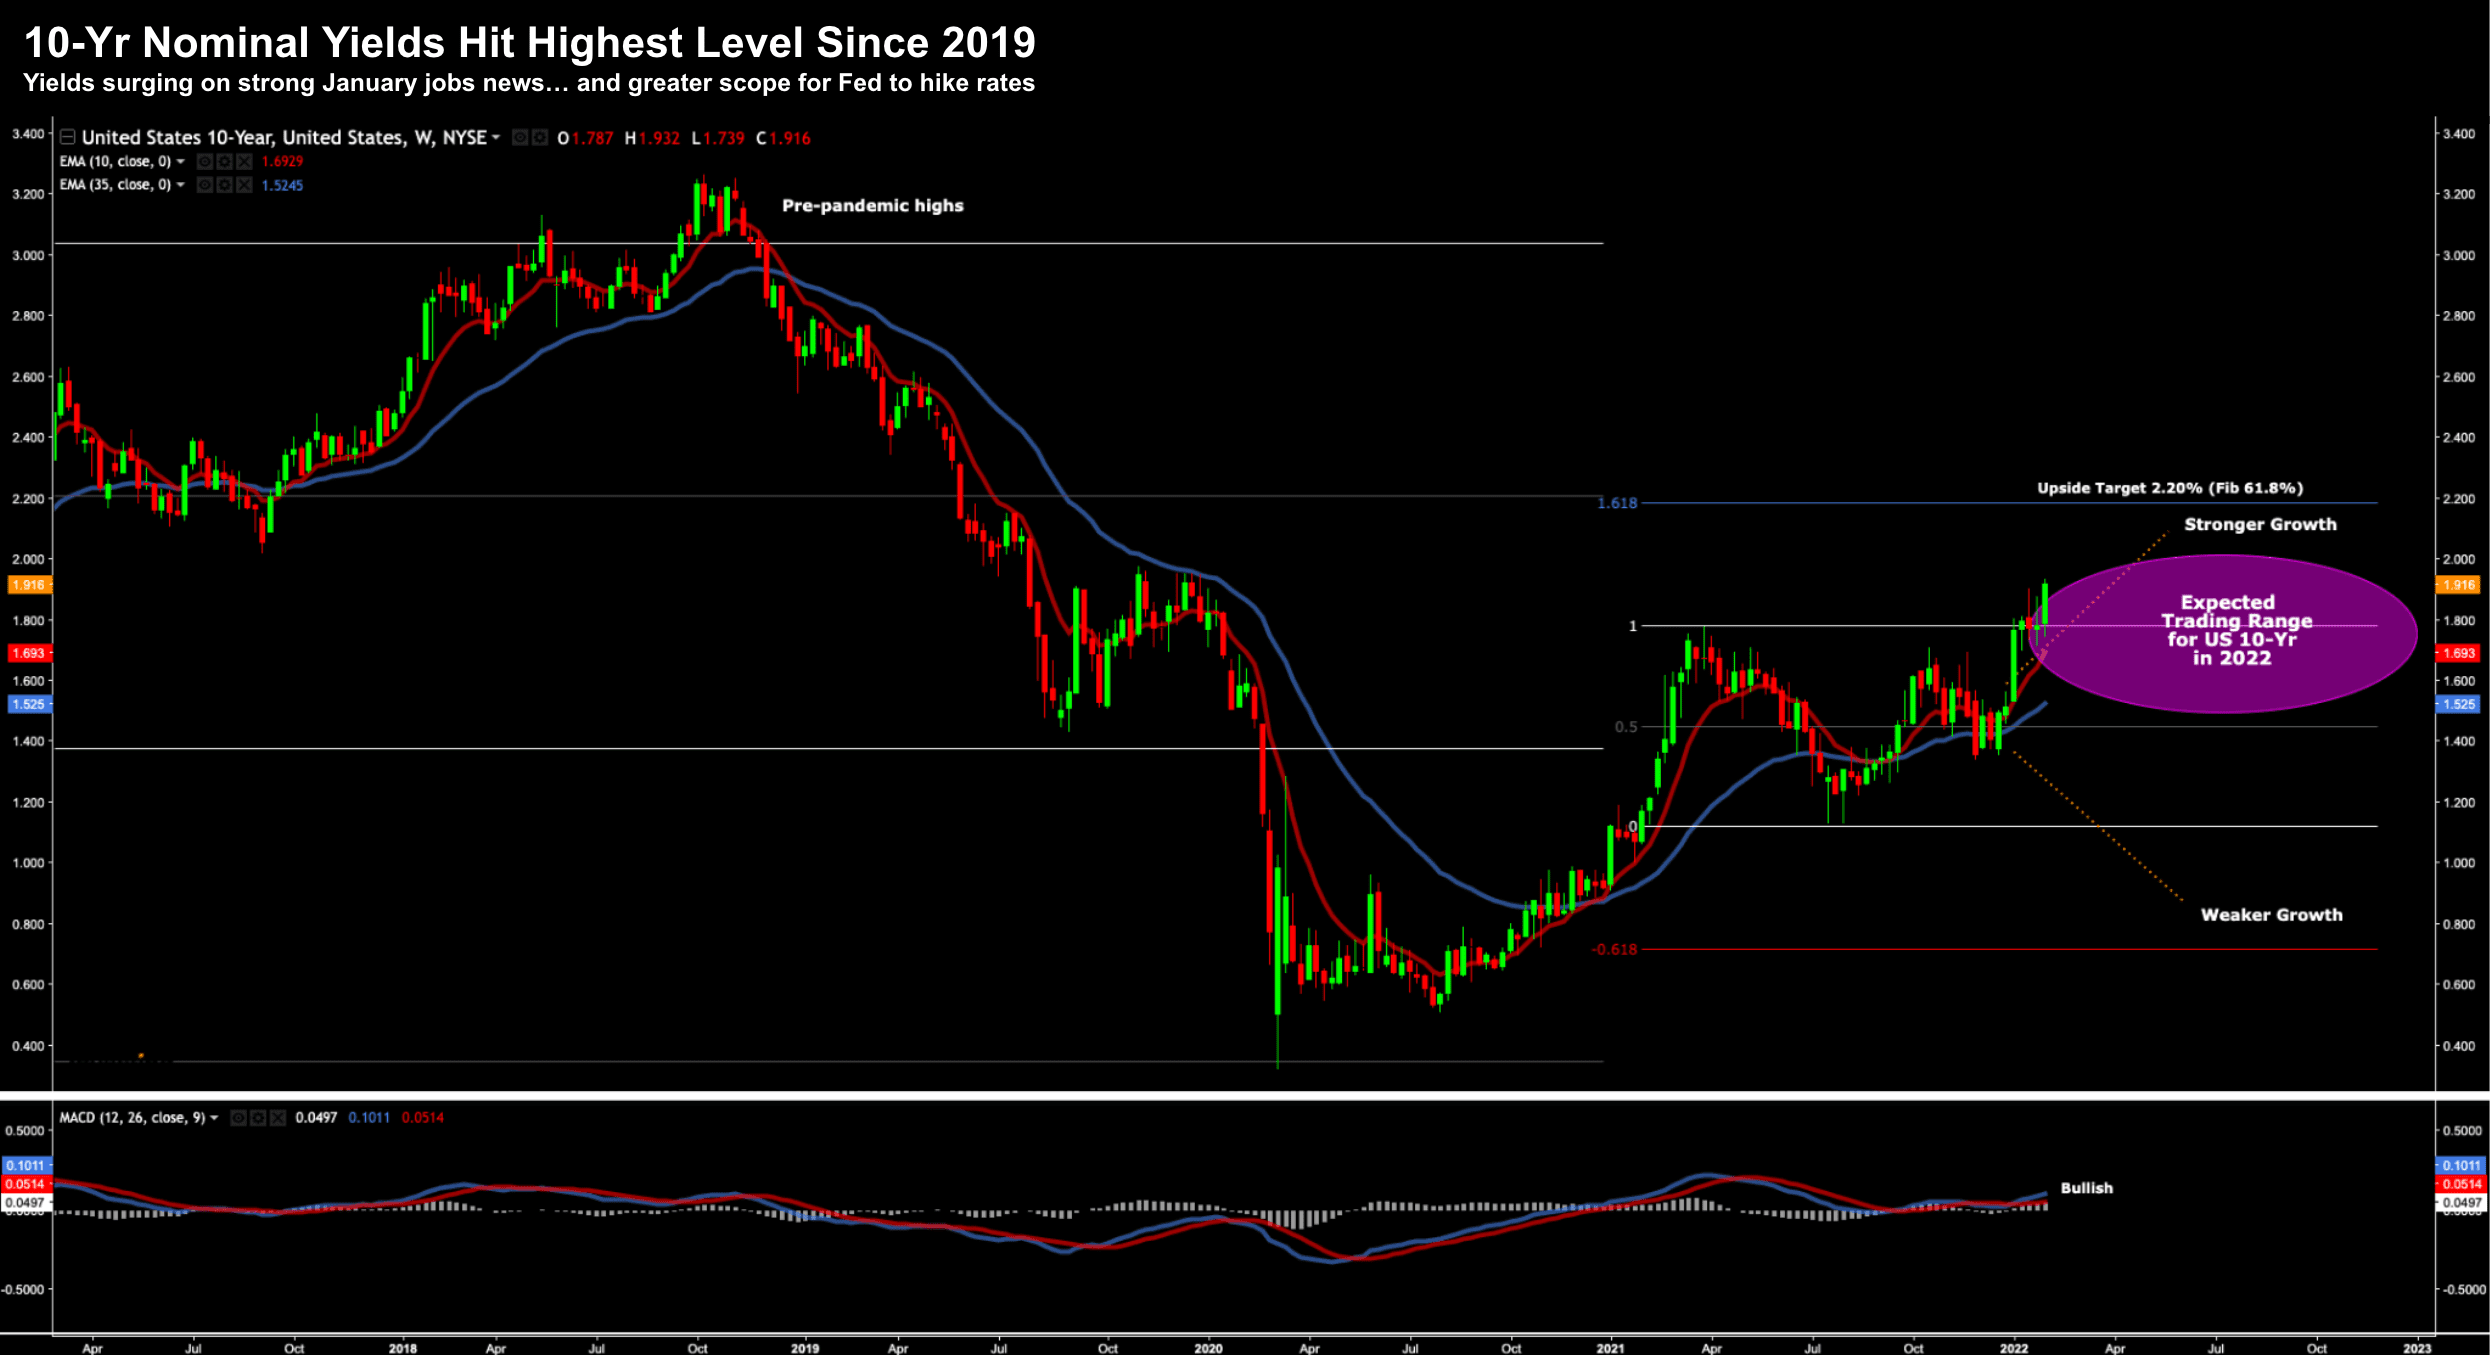Image resolution: width=2490 pixels, height=1355 pixels.
Task: Delete EMA 35 indicator using X icon
Action: 244,185
